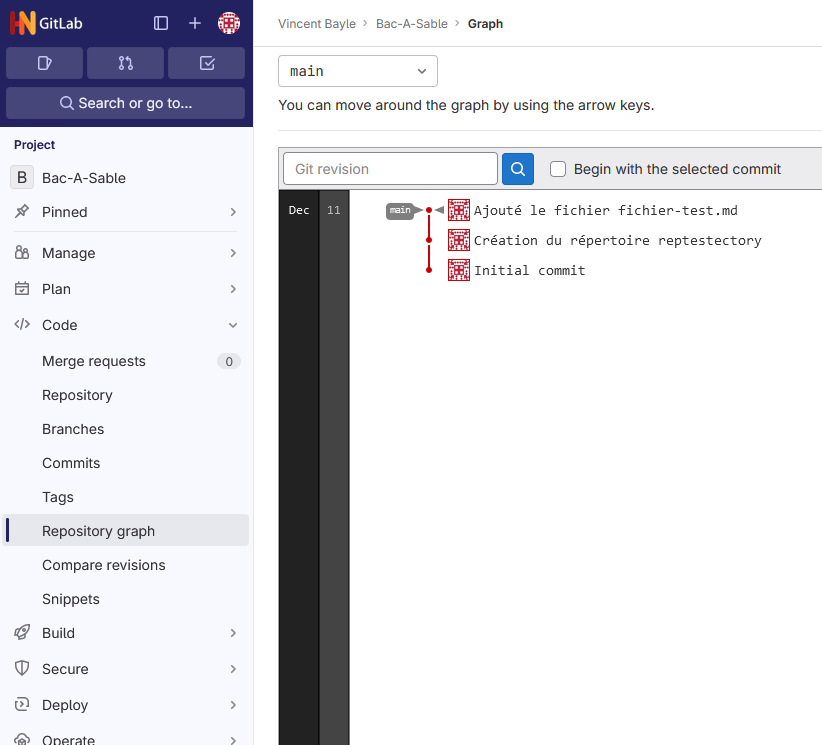The image size is (822, 745).
Task: Collapse the Code section
Action: pos(126,325)
